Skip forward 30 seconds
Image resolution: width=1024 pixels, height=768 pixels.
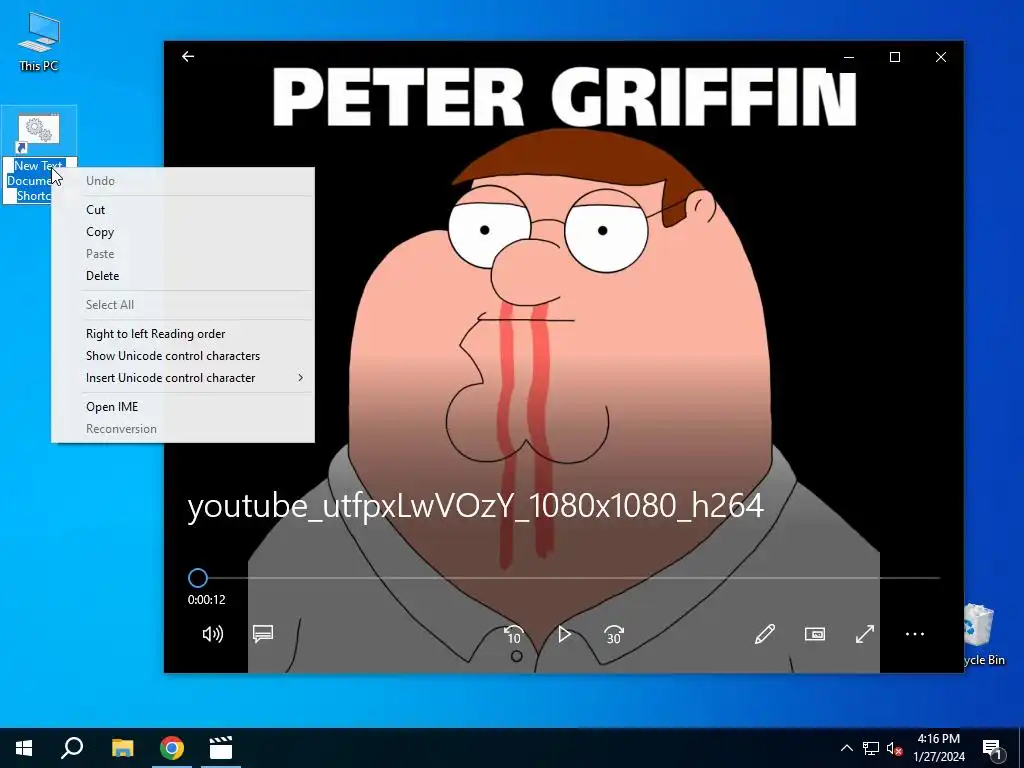pos(614,634)
